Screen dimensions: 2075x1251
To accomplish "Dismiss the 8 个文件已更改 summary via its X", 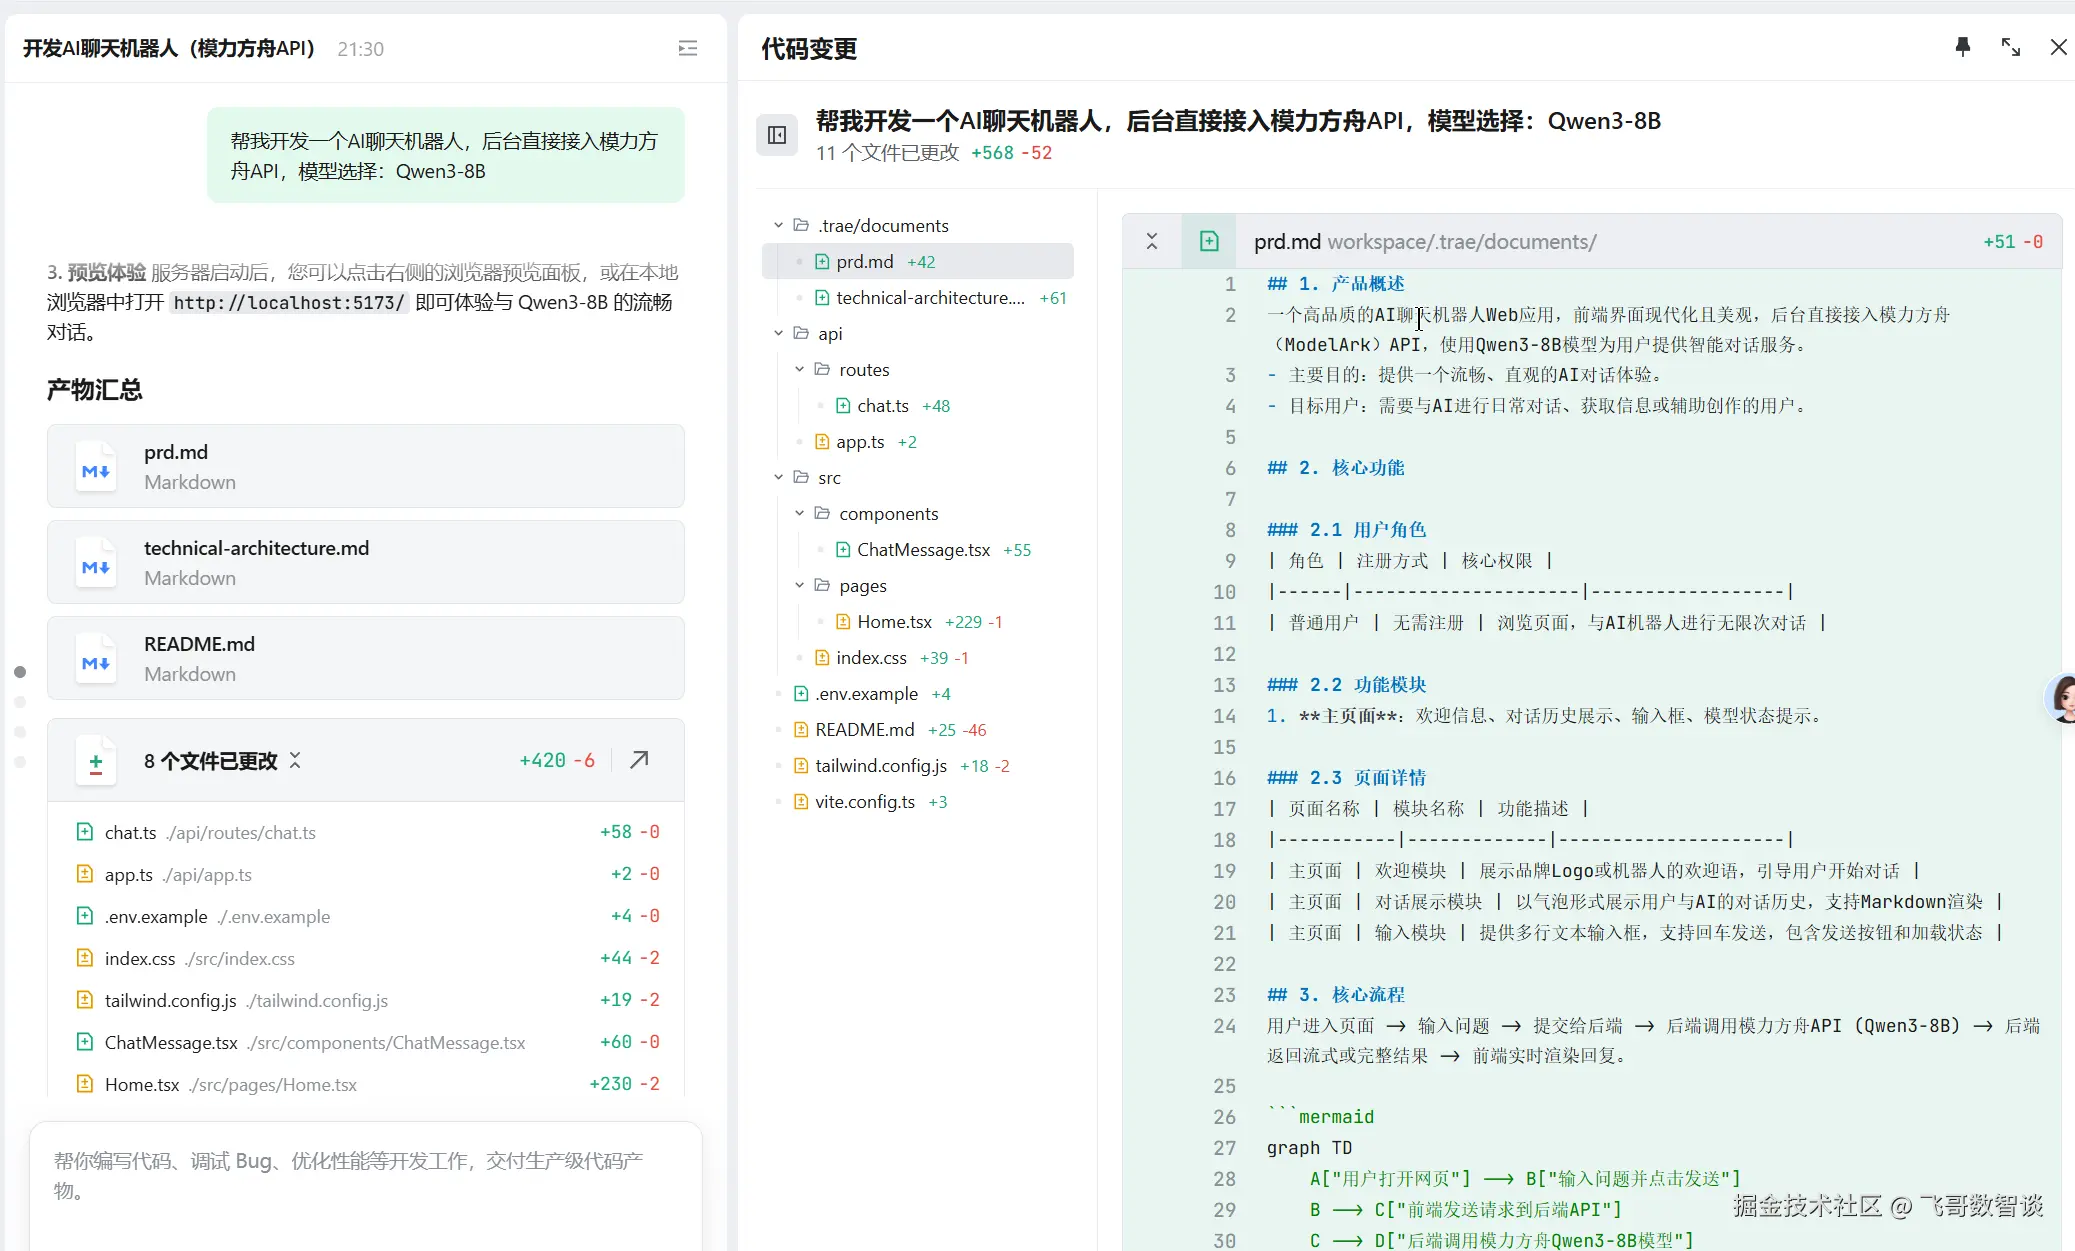I will (x=295, y=761).
